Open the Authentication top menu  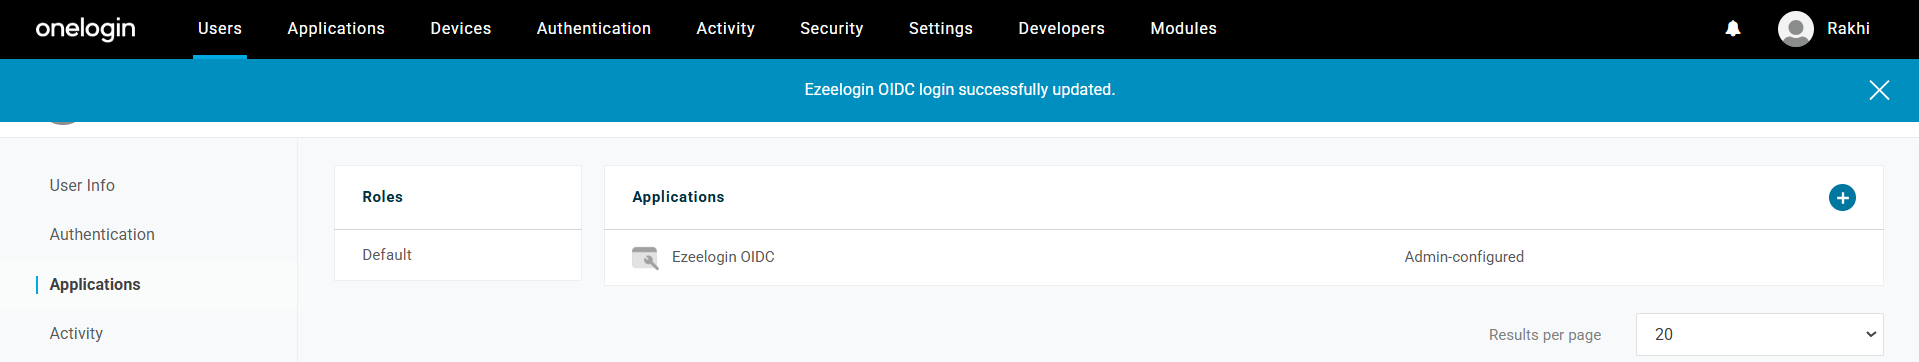click(x=594, y=28)
